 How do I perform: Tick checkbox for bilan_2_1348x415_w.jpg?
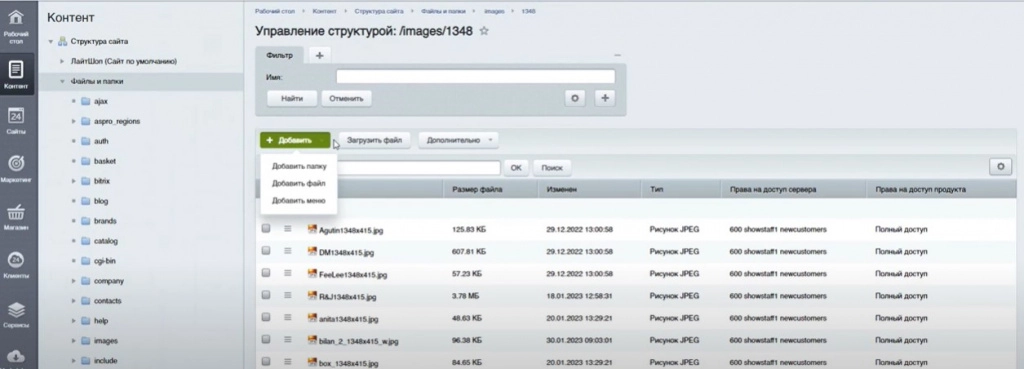pos(266,340)
